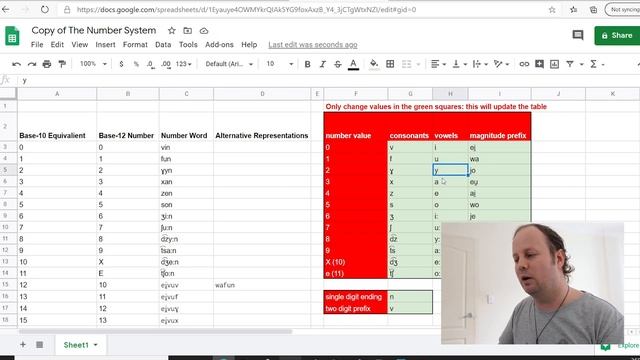This screenshot has width=640, height=360.
Task: Open the text rotation dropdown
Action: tap(501, 64)
